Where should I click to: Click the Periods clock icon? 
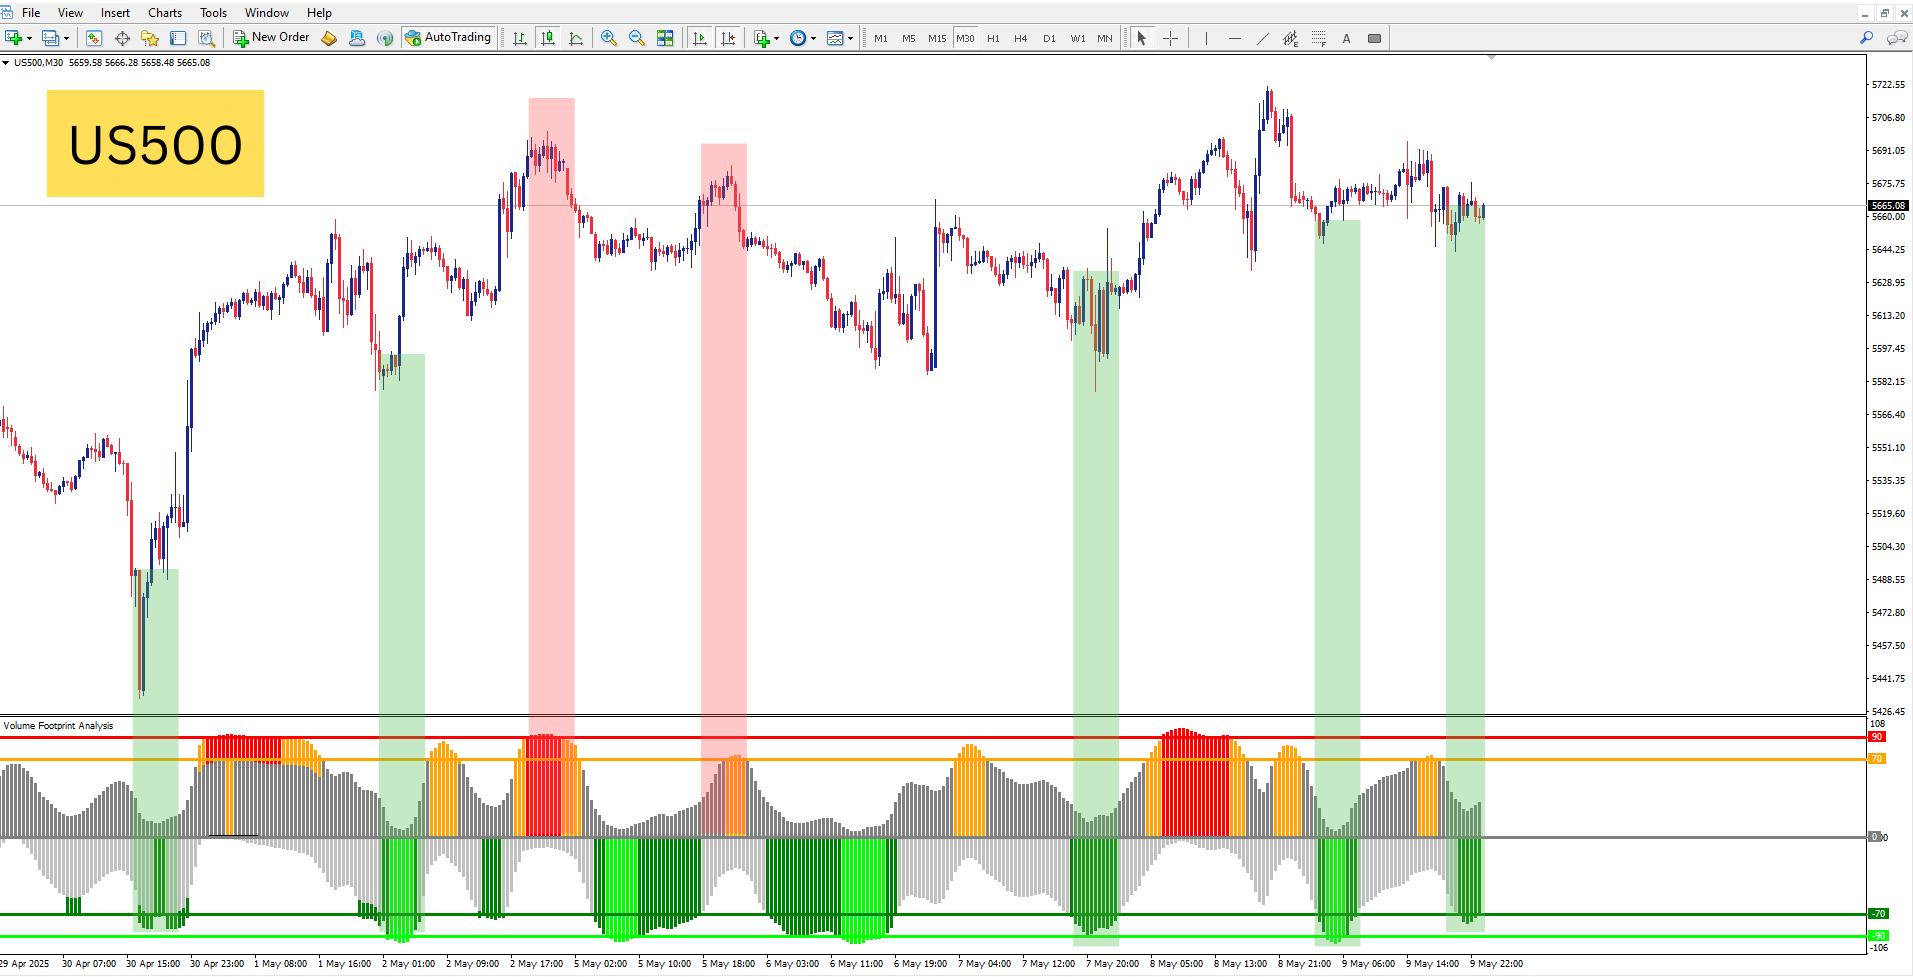798,38
